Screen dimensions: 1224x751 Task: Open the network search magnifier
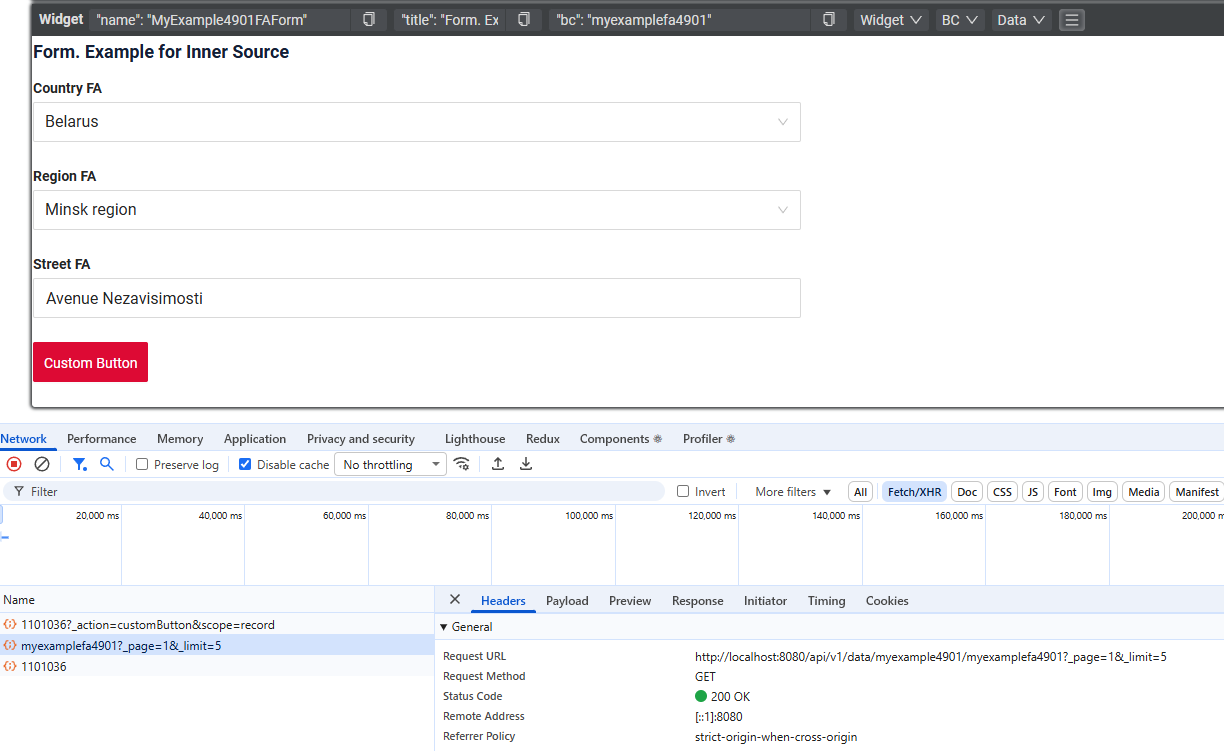(107, 464)
